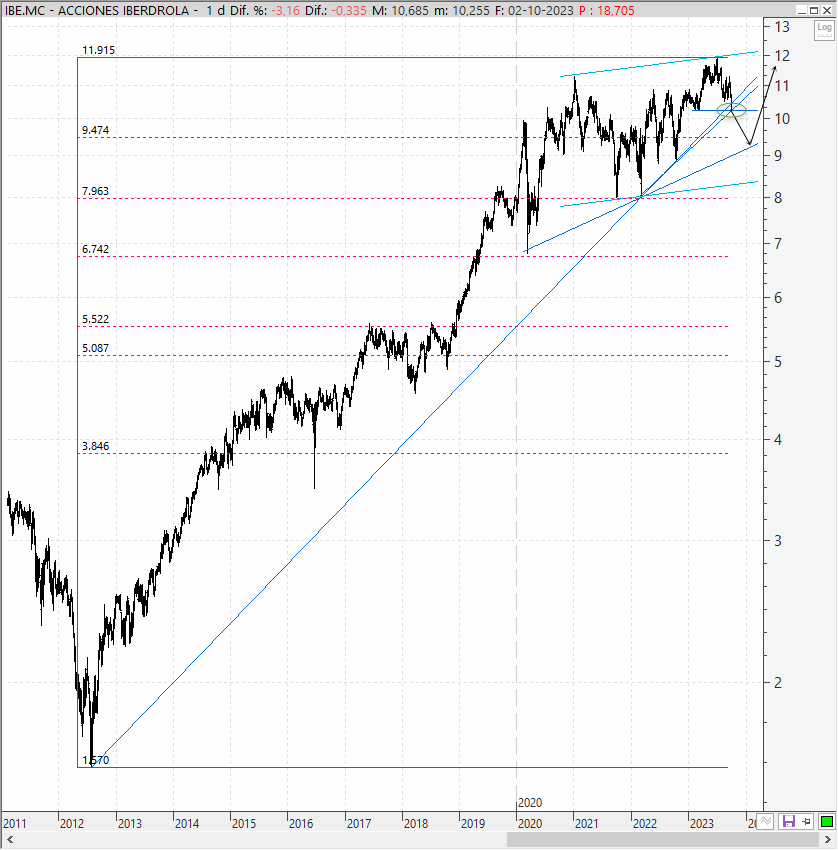This screenshot has height=850, width=838.
Task: Click the green ellipse marker on chart
Action: (731, 110)
